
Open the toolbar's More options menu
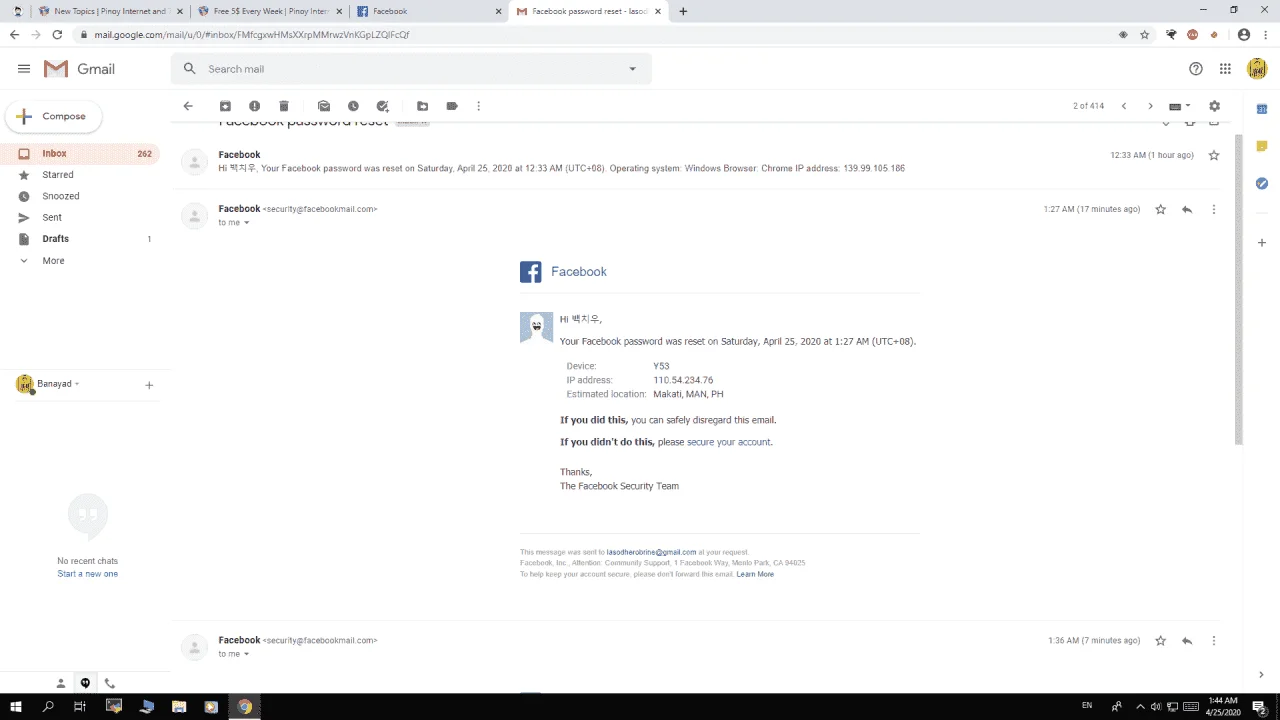[479, 106]
